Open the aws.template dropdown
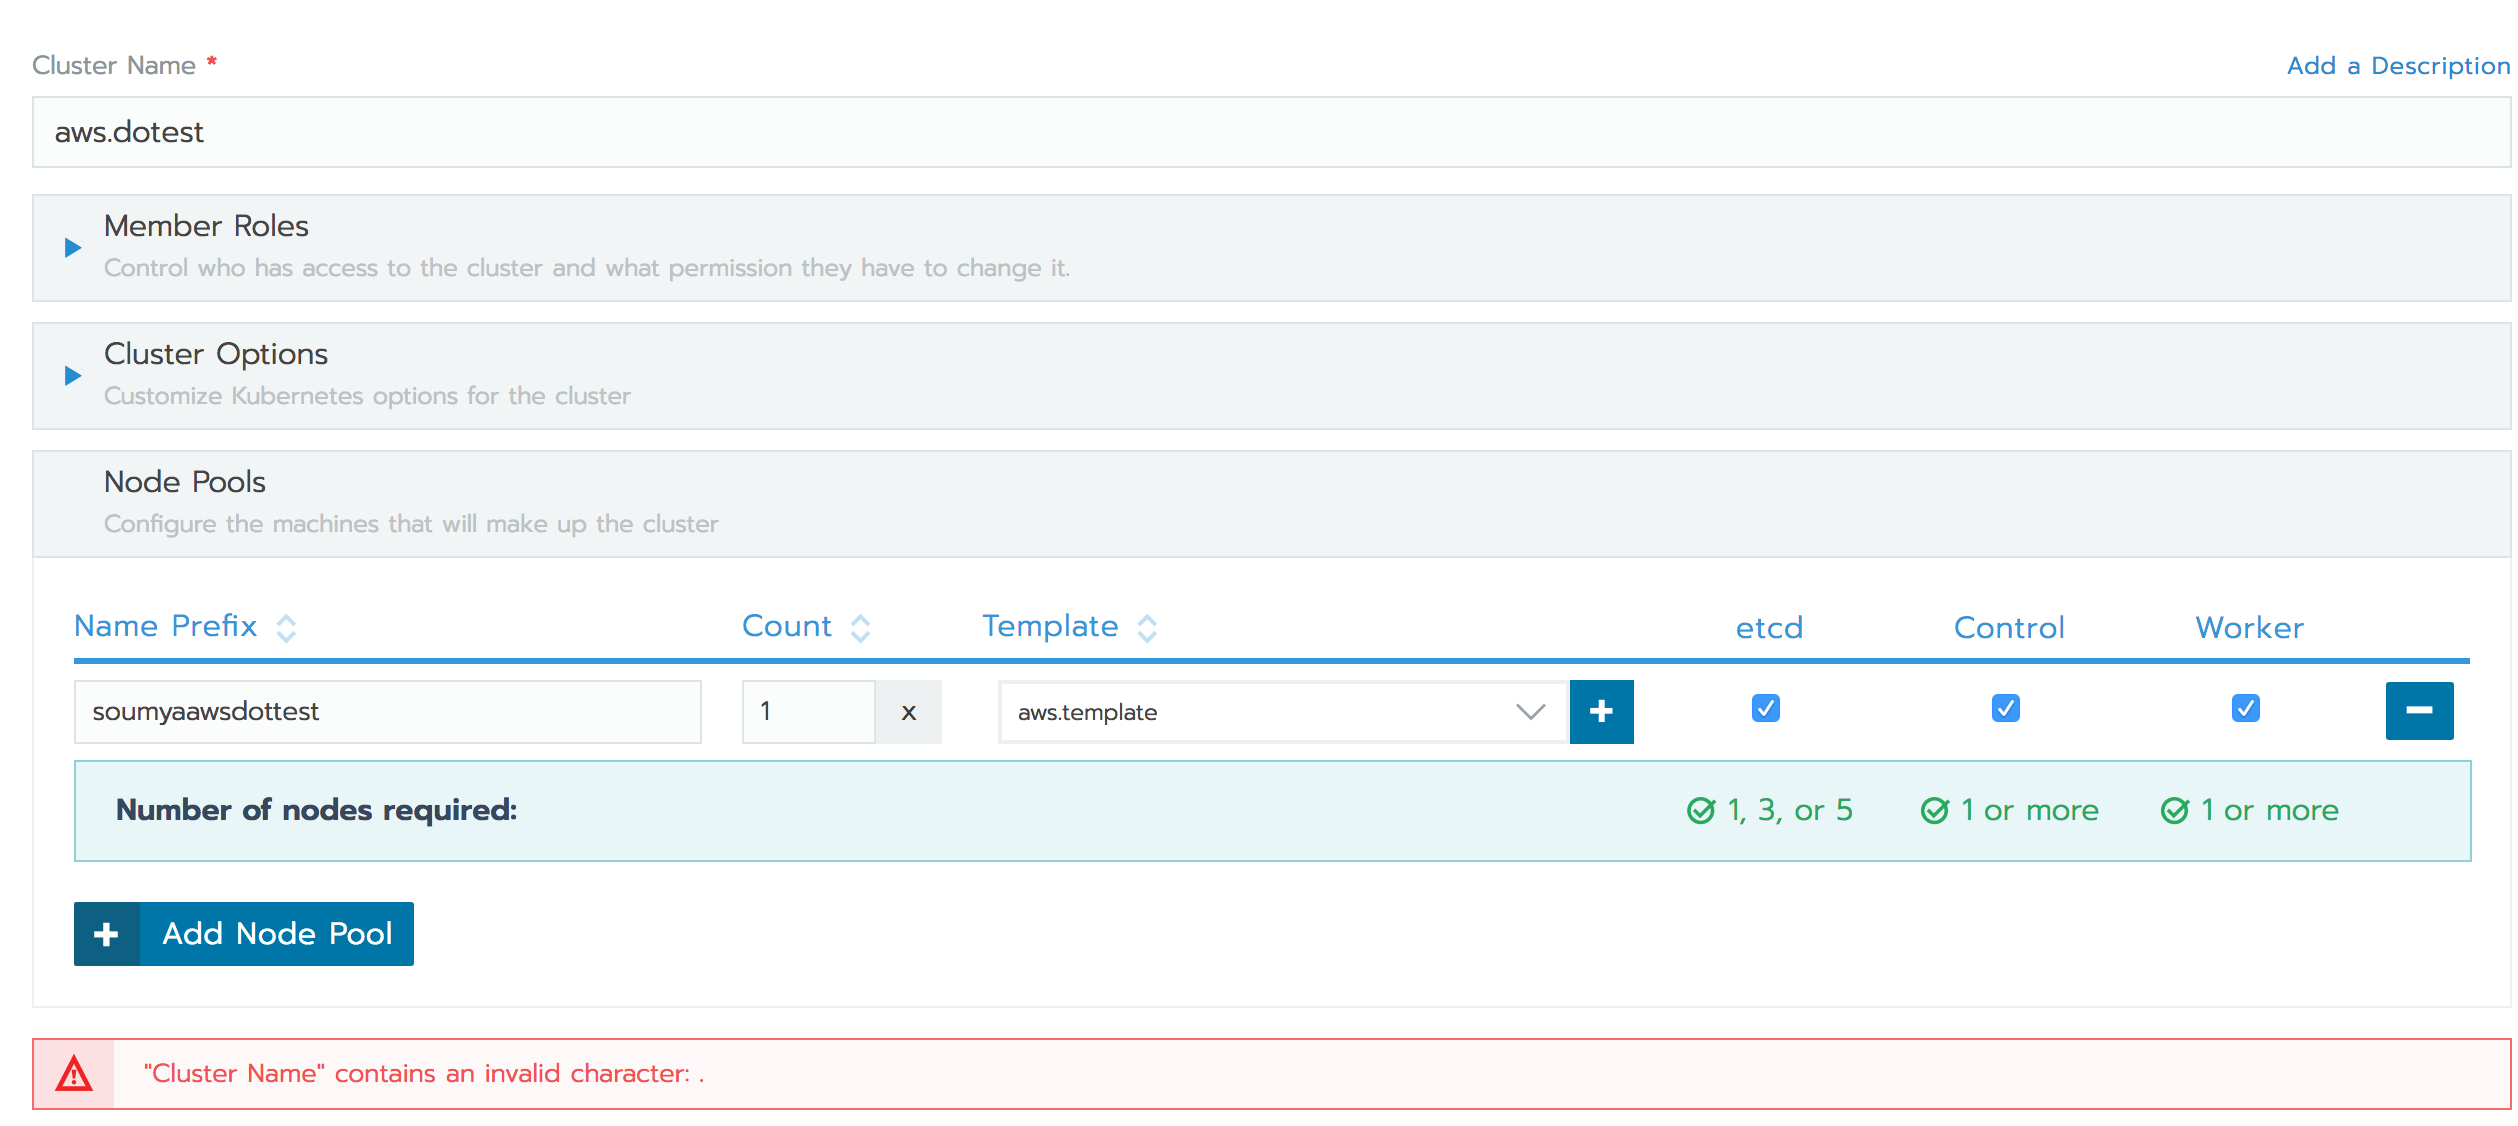 [1283, 712]
